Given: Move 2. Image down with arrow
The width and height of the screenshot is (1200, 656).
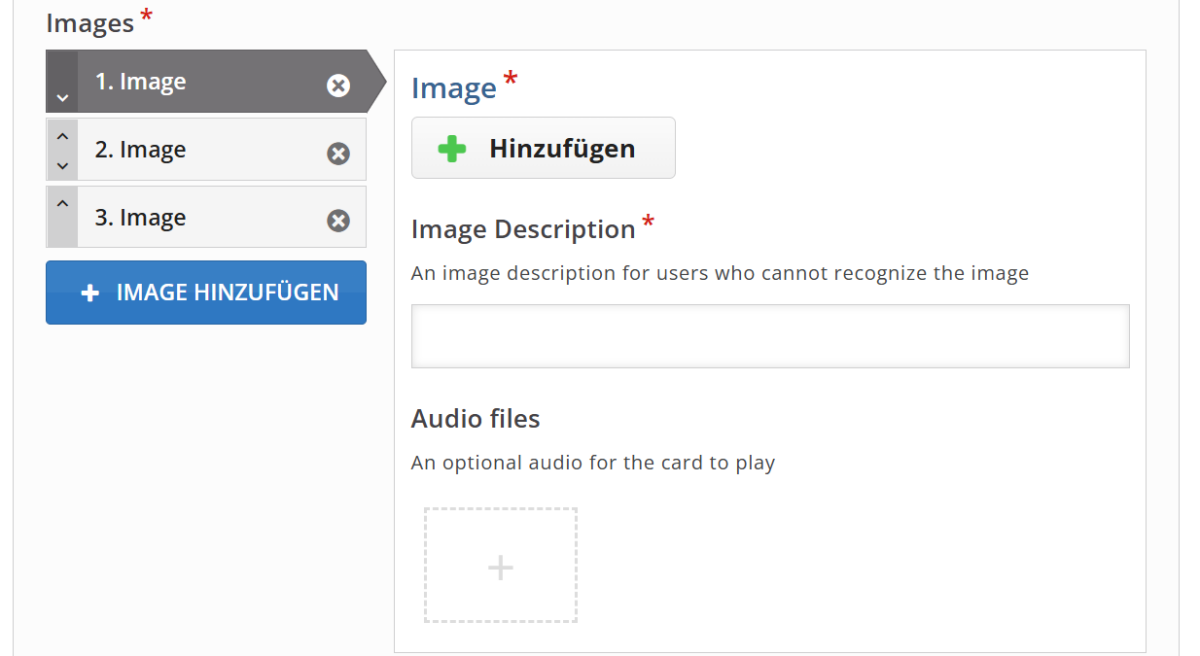Looking at the screenshot, I should click(62, 166).
